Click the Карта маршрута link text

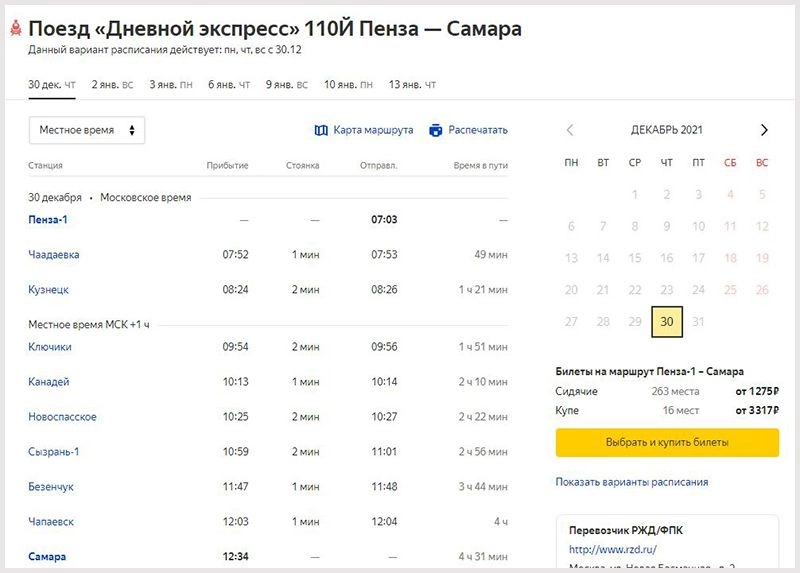pyautogui.click(x=373, y=130)
